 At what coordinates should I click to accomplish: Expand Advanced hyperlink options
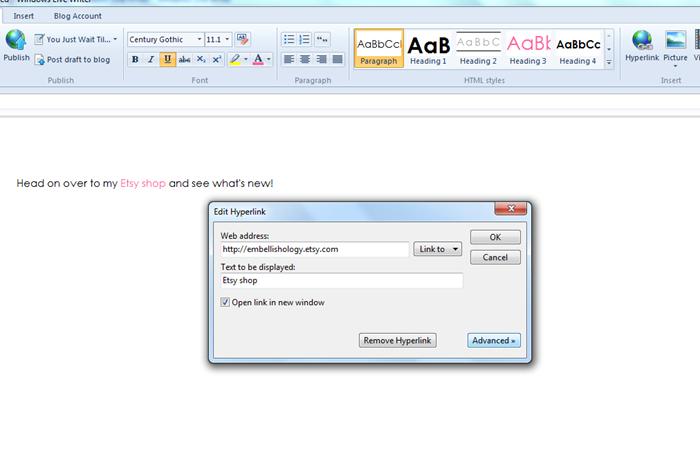(x=494, y=341)
